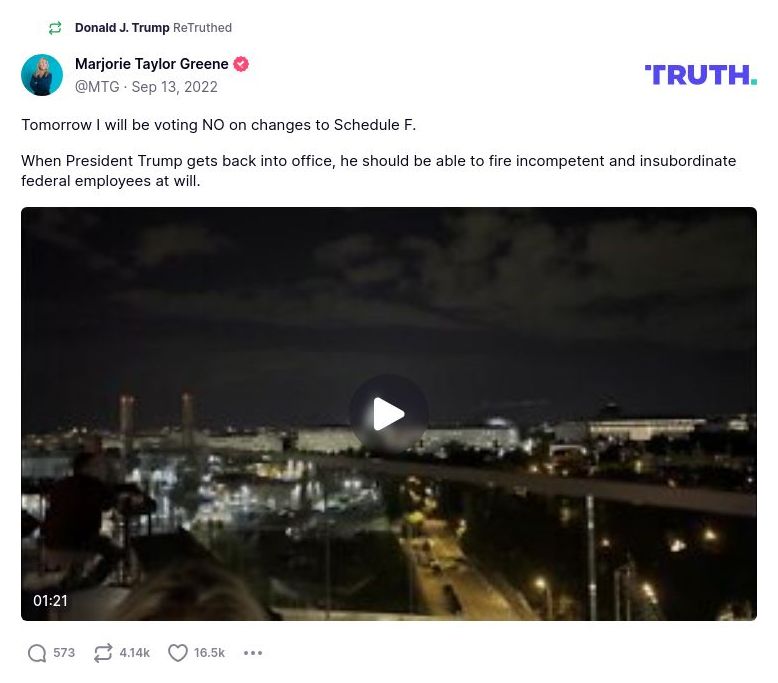Image resolution: width=778 pixels, height=683 pixels.
Task: Open the three-dots more options menu
Action: pyautogui.click(x=253, y=653)
